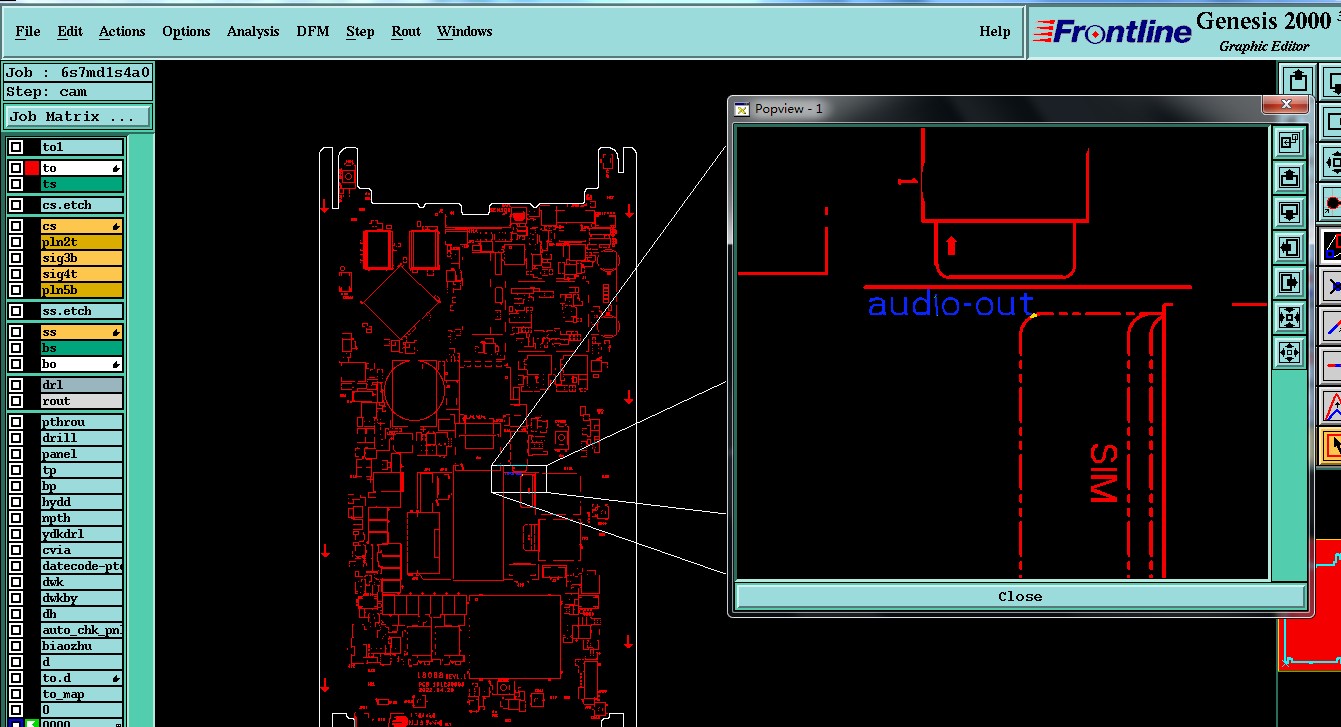Click the hand marker on the bo layer

pos(117,364)
